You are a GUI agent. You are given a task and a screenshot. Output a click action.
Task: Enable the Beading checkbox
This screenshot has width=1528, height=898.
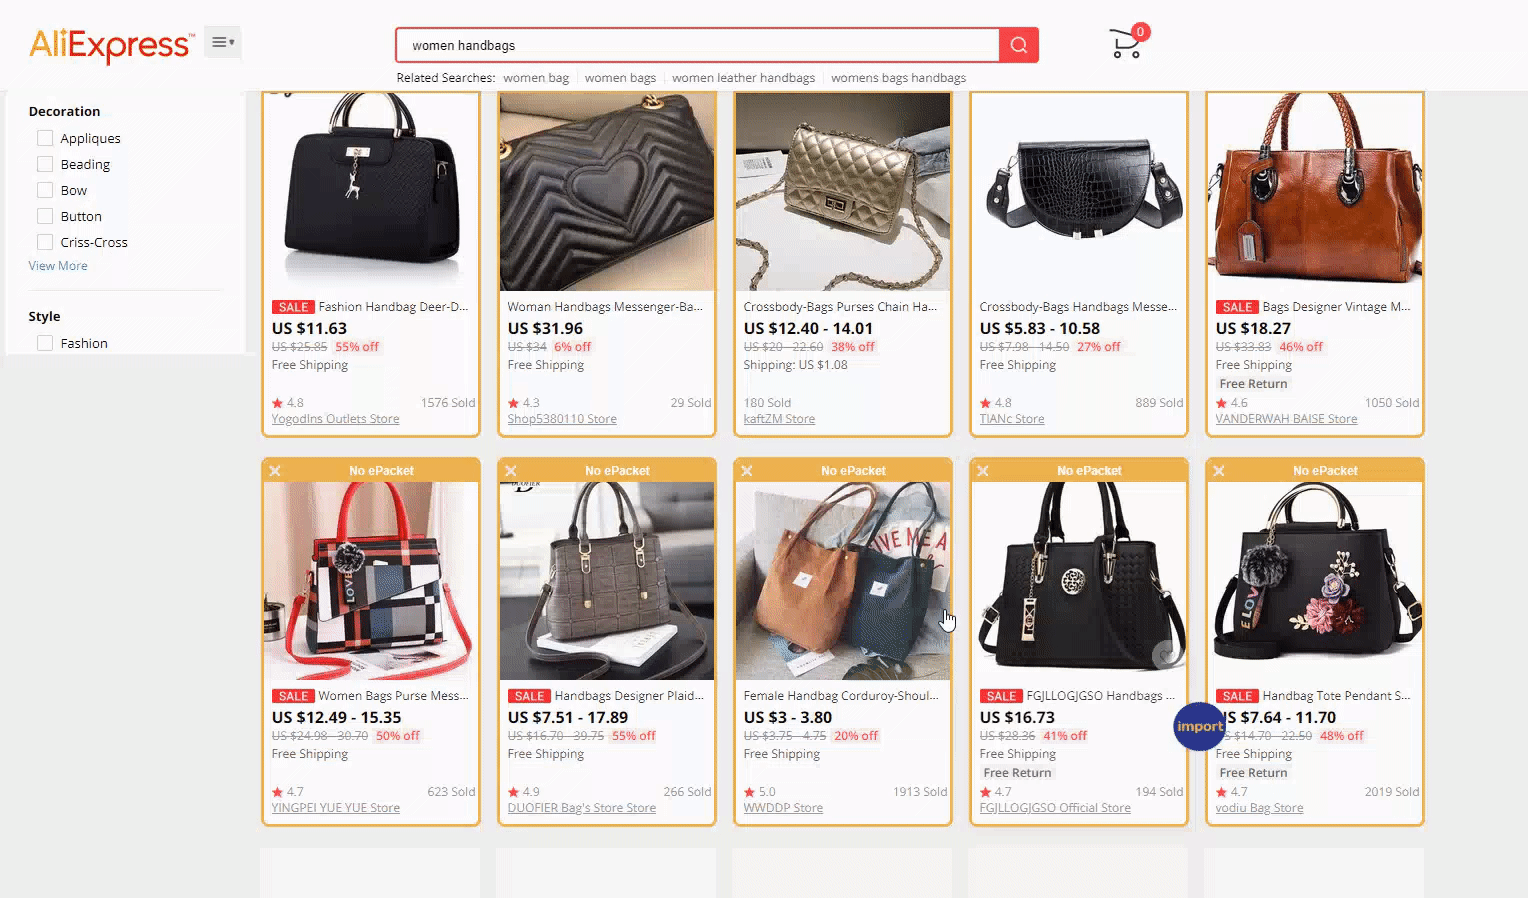45,164
